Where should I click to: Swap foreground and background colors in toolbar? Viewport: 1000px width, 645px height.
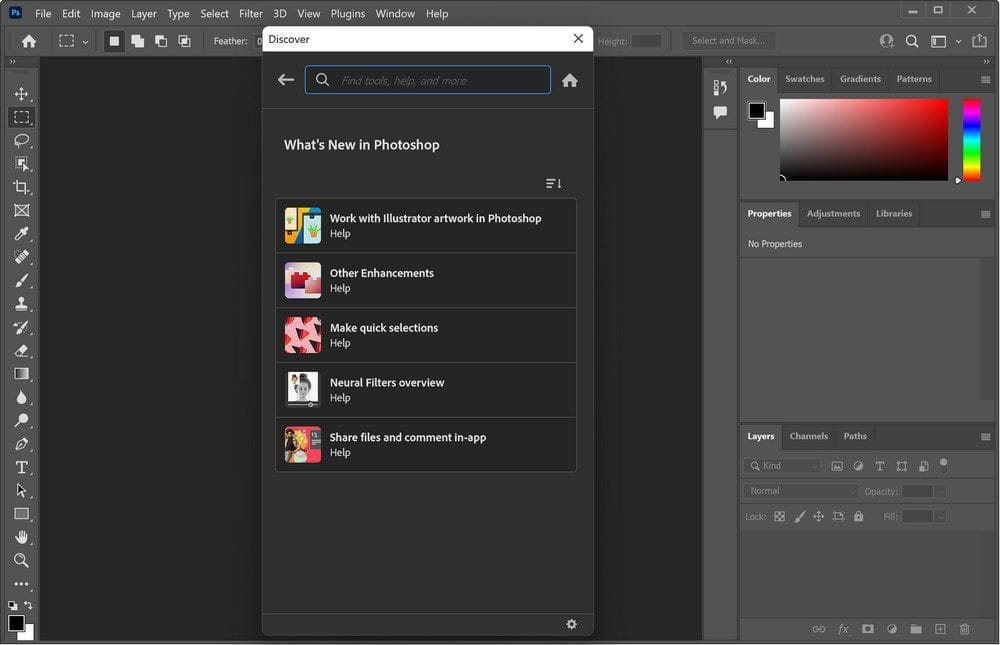(29, 605)
